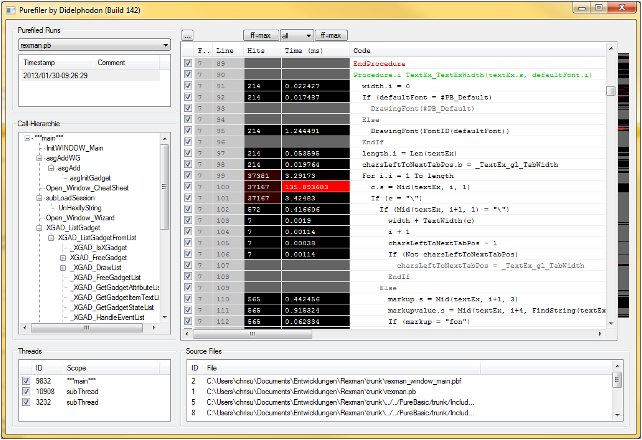
Task: Toggle the subThread 10908 checkbox
Action: 26,391
